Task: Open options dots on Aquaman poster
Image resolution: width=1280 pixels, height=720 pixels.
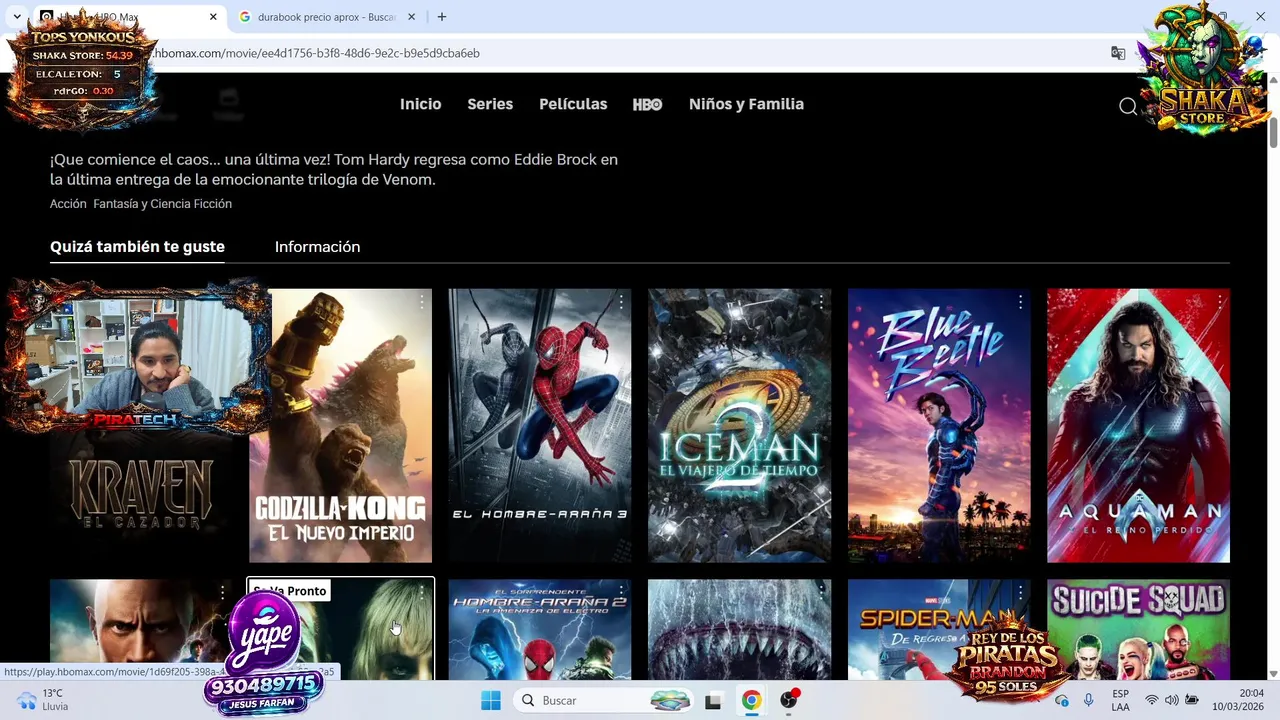Action: pyautogui.click(x=1220, y=301)
